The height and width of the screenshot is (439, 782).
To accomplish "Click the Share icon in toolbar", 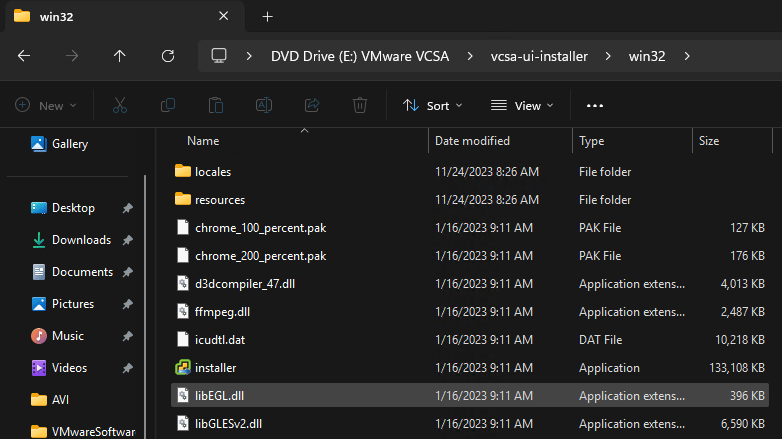I will click(312, 105).
